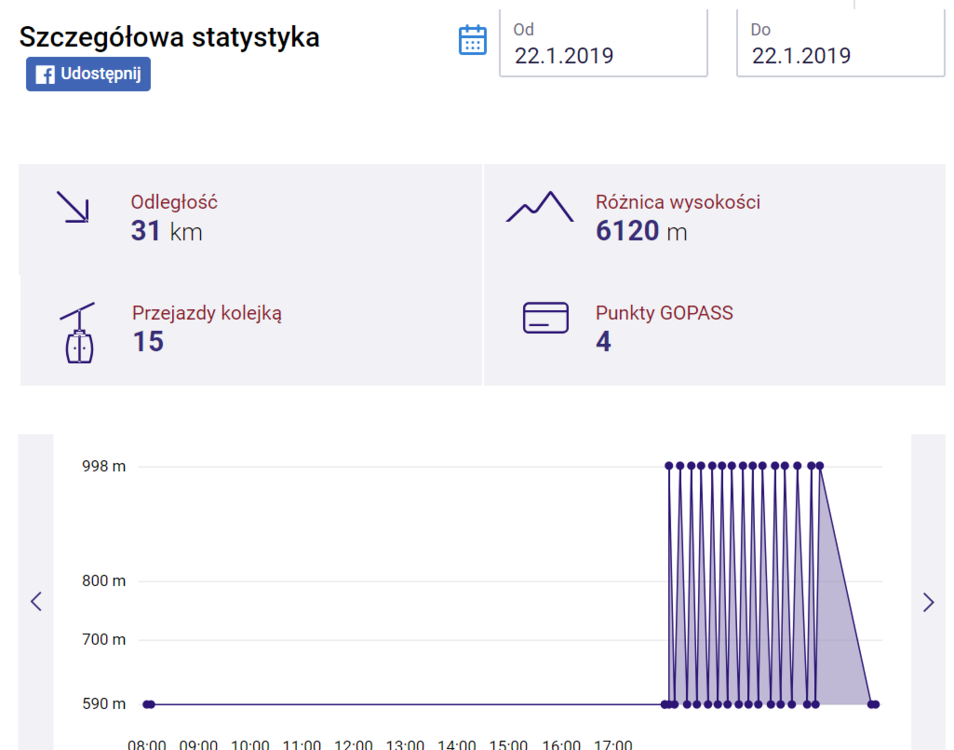Click the GOPASS card icon
Image resolution: width=954 pixels, height=750 pixels.
pos(546,318)
